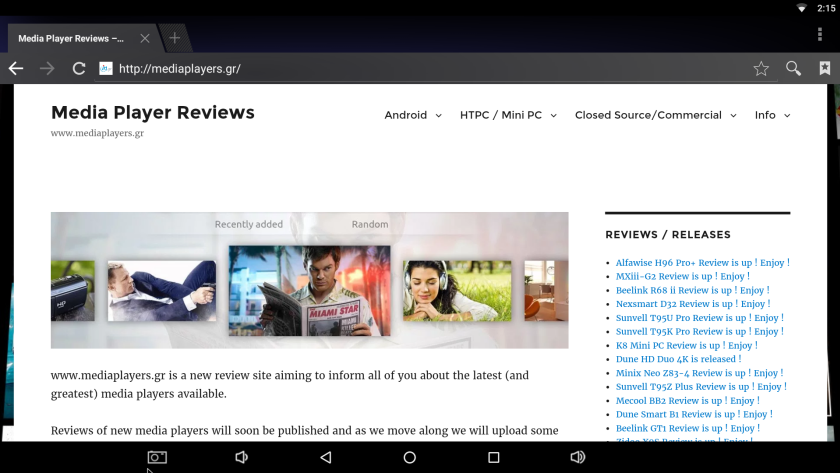Image resolution: width=840 pixels, height=473 pixels.
Task: Open the Closed Source/Commercial menu item
Action: pyautogui.click(x=648, y=115)
